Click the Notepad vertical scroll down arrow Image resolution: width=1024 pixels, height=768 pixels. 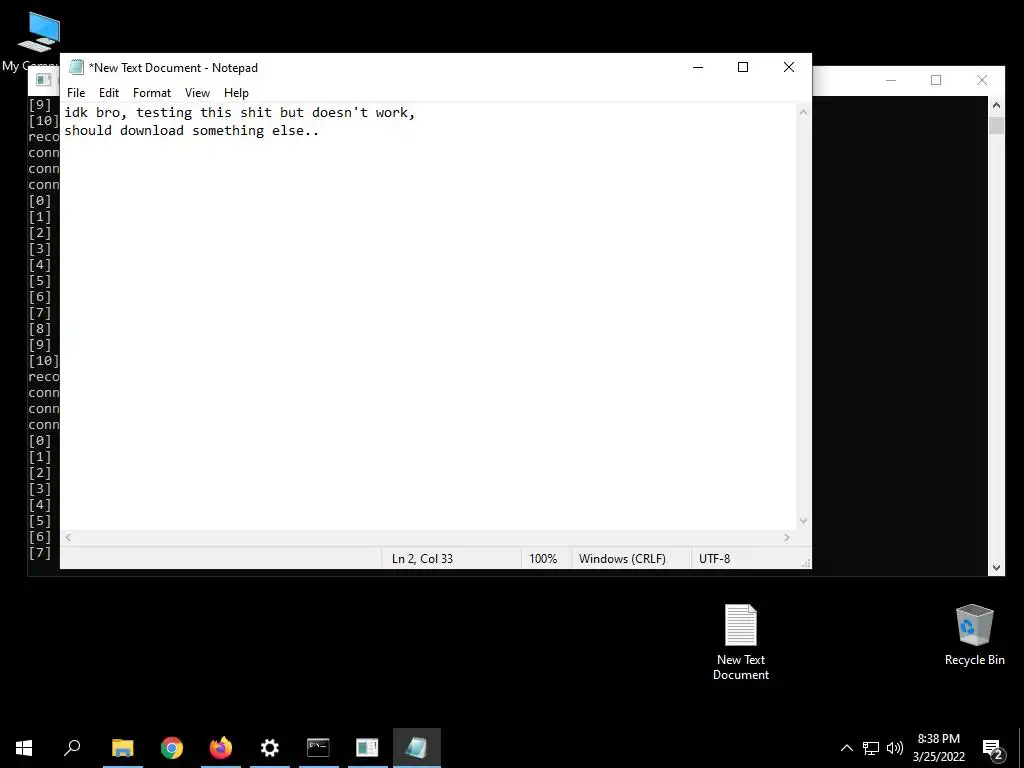[x=803, y=520]
